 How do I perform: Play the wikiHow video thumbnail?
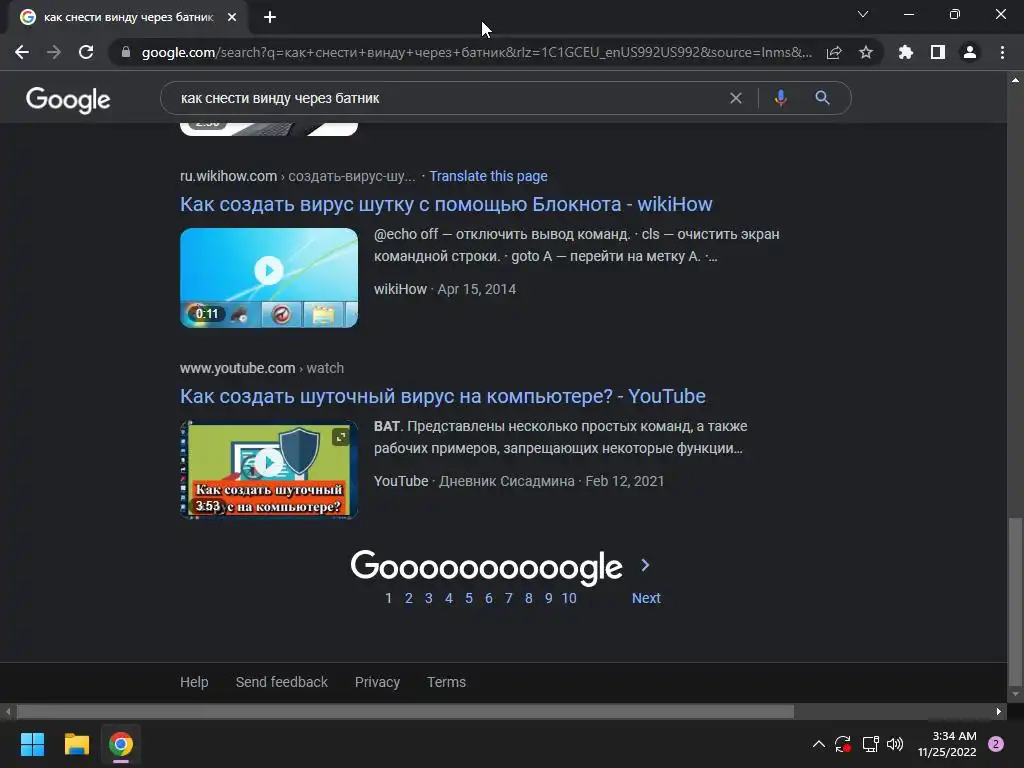coord(269,278)
